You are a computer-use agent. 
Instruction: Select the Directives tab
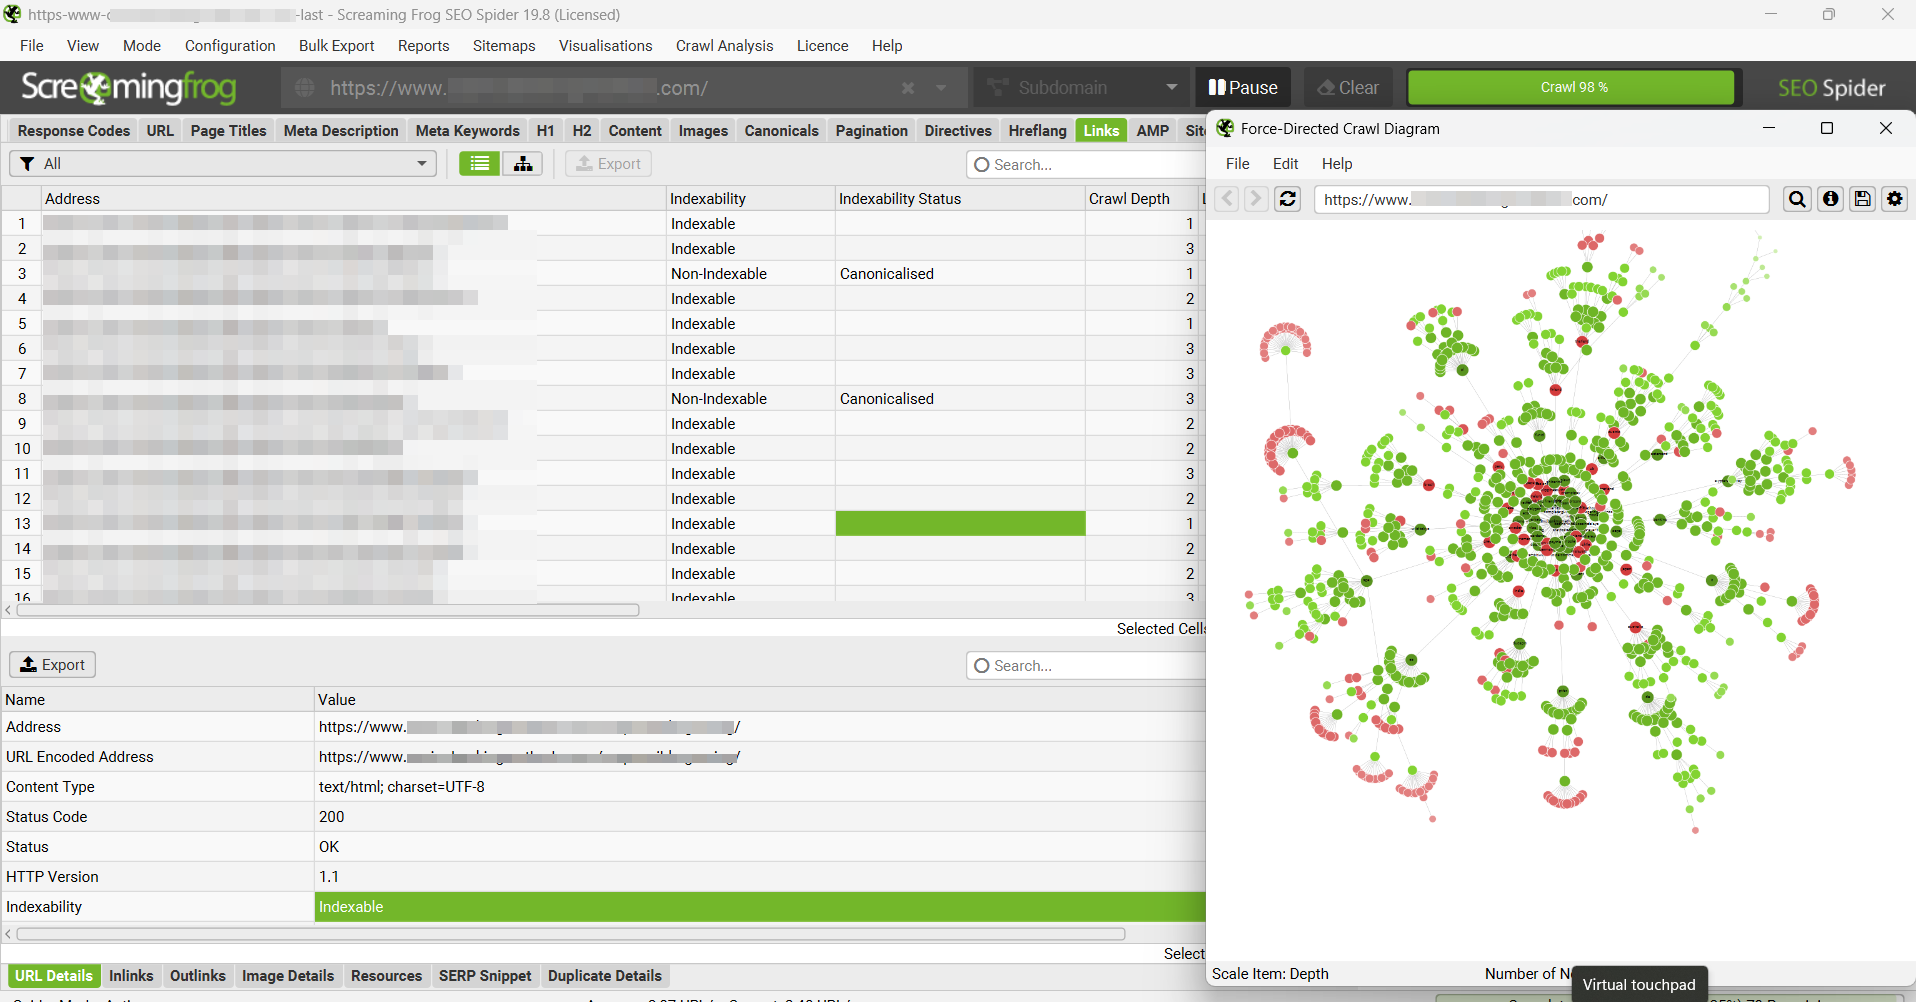point(957,131)
